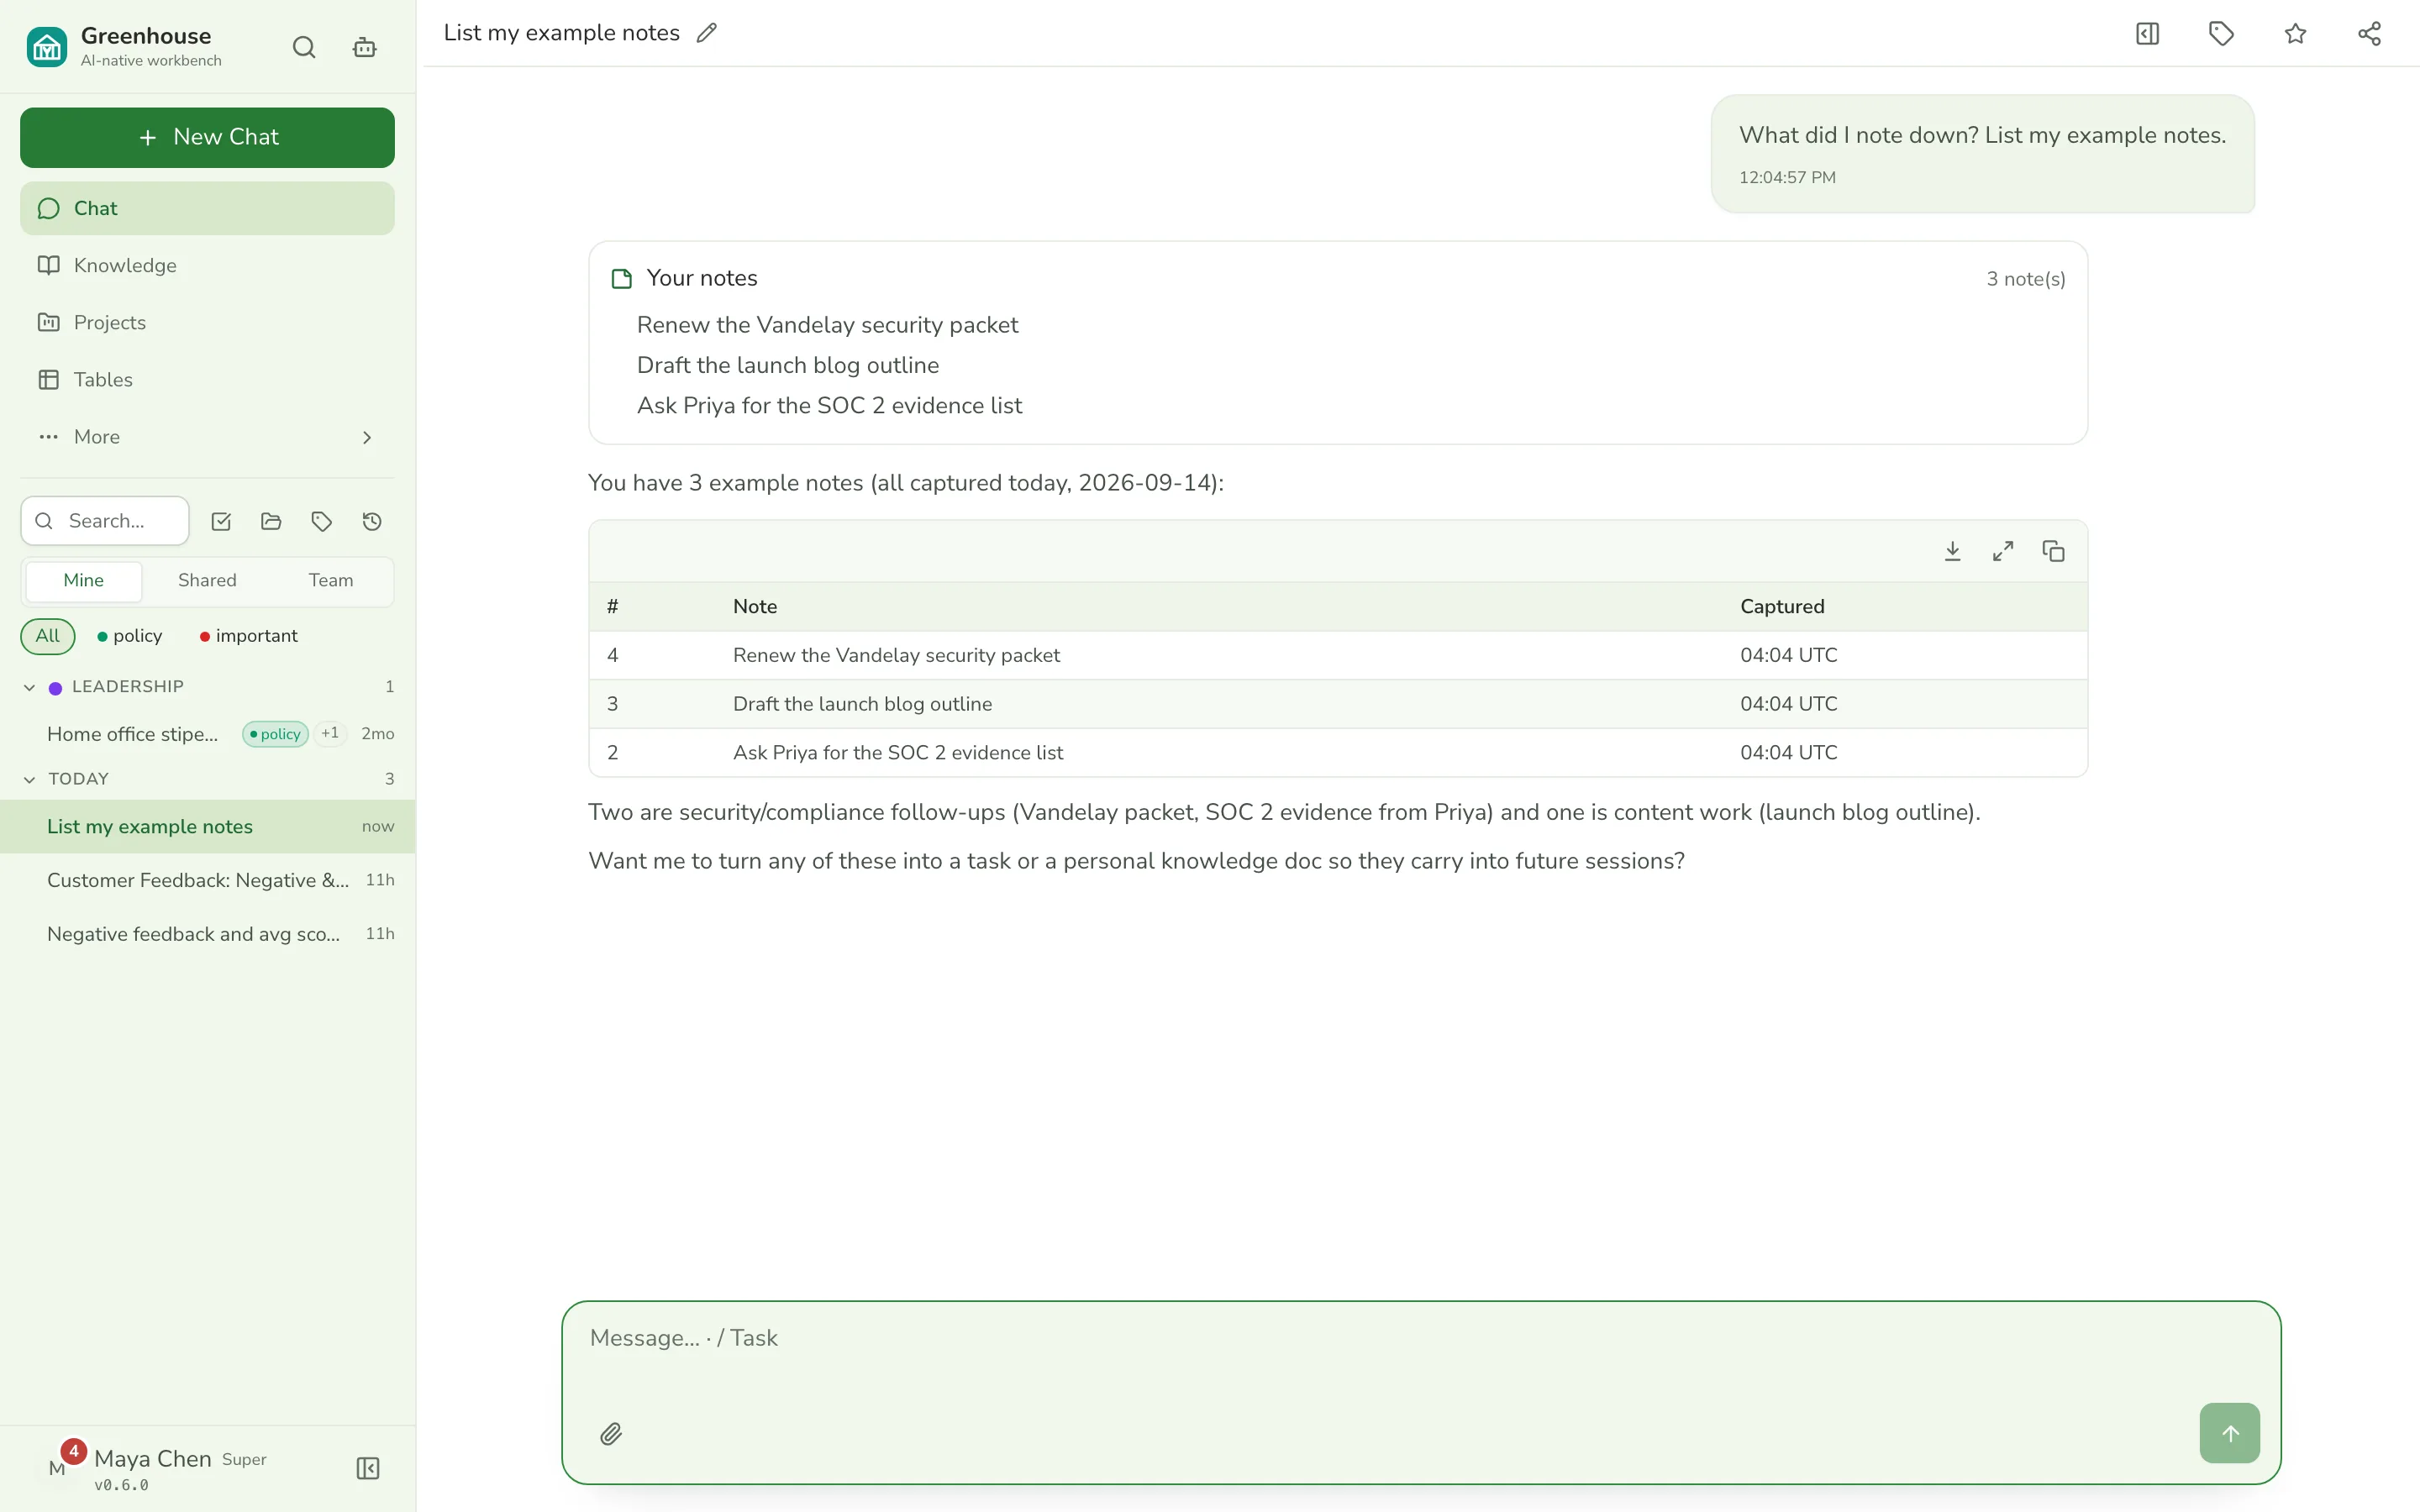Collapse the TODAY group
Viewport: 2420px width, 1512px height.
[29, 779]
